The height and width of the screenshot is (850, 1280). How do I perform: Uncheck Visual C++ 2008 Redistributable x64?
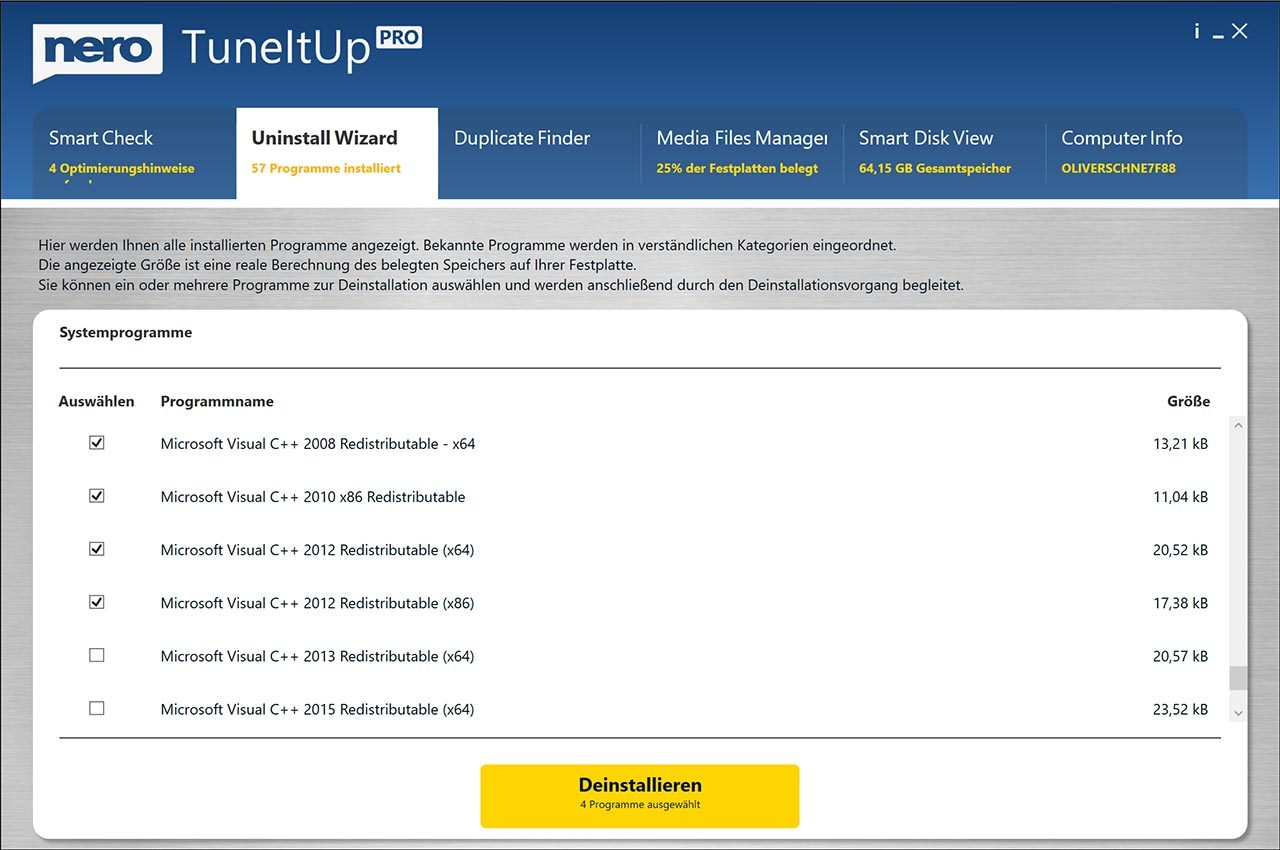97,442
